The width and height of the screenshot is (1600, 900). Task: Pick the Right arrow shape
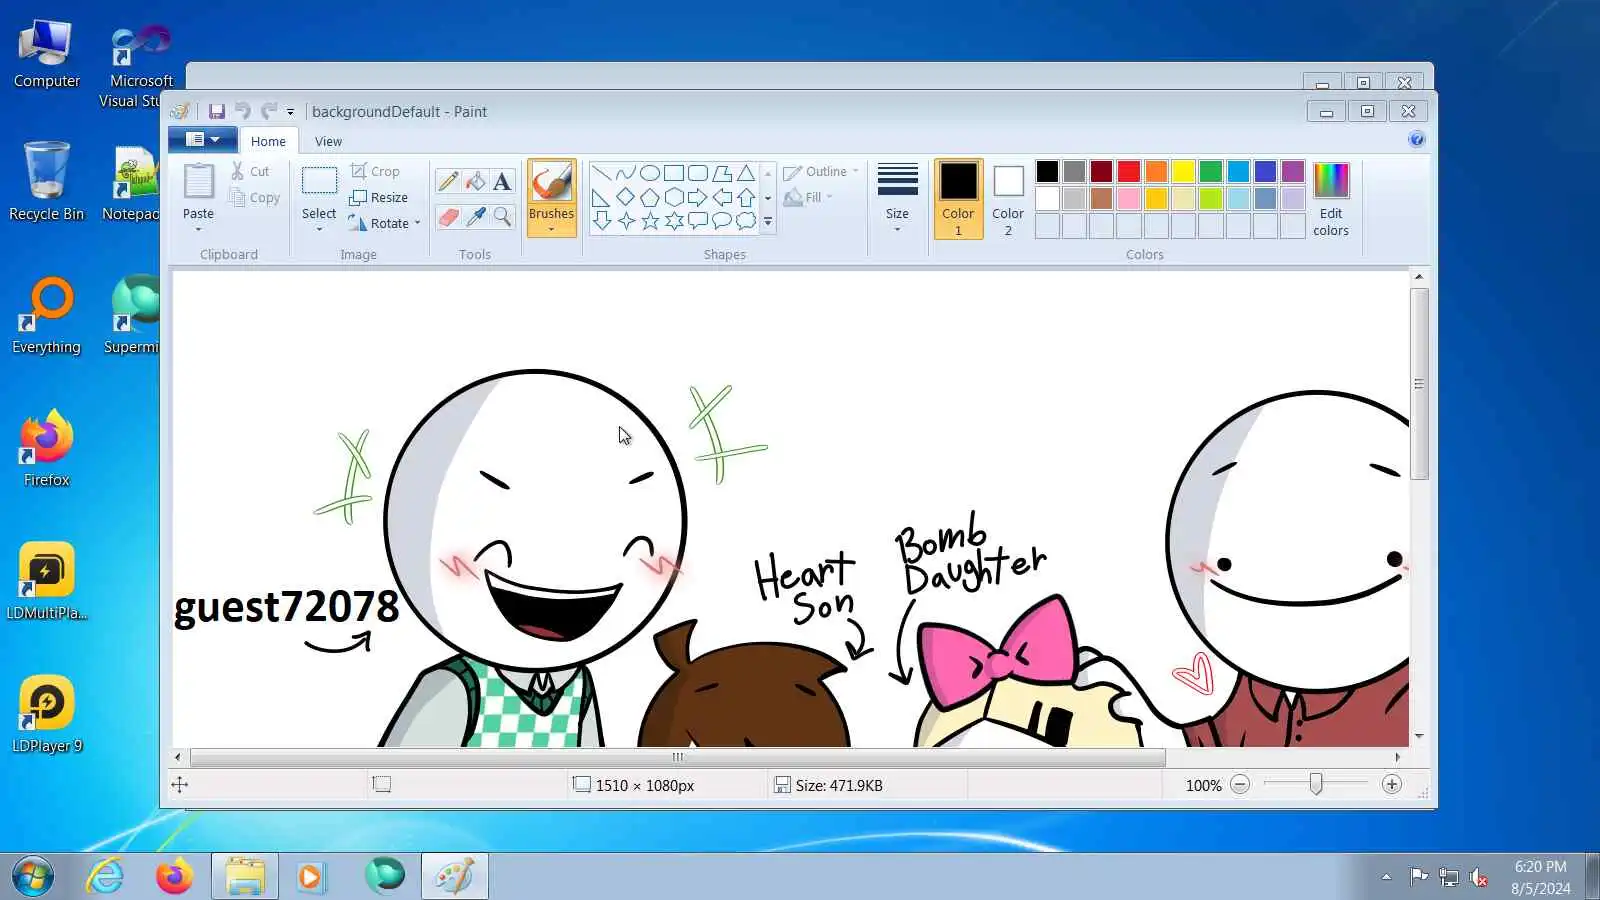tap(697, 197)
